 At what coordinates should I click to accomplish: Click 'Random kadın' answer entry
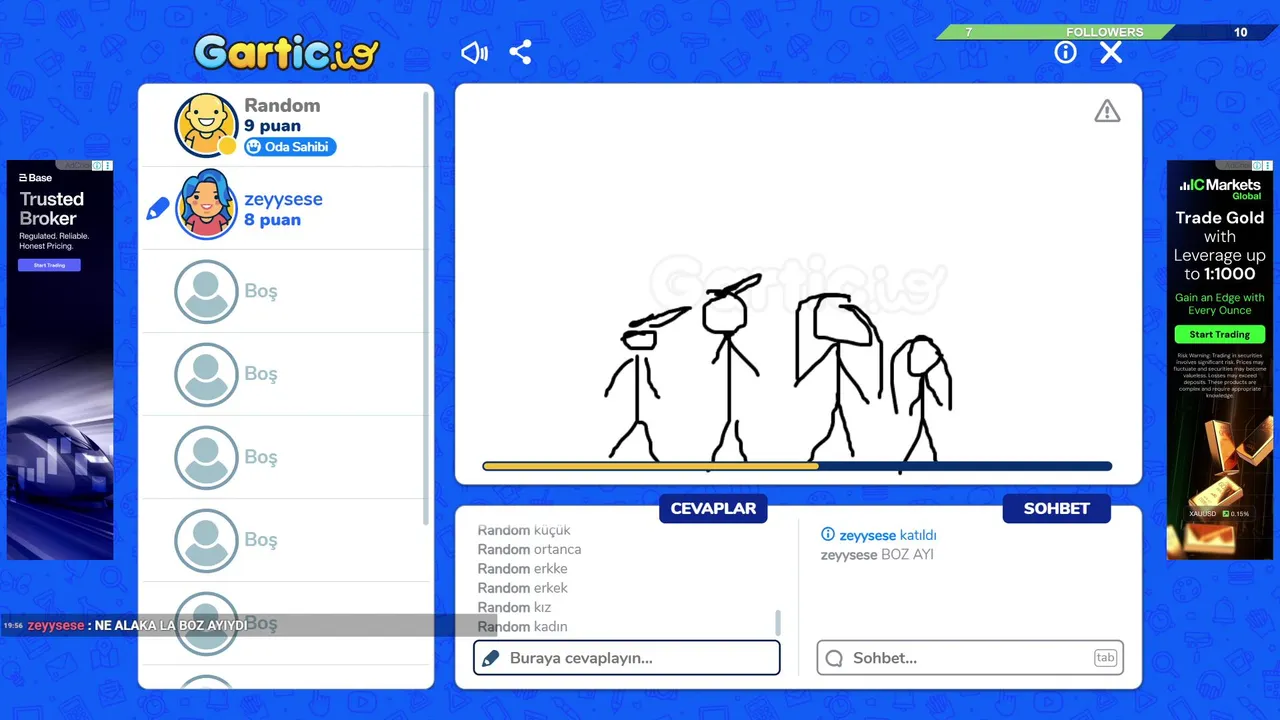tap(522, 627)
